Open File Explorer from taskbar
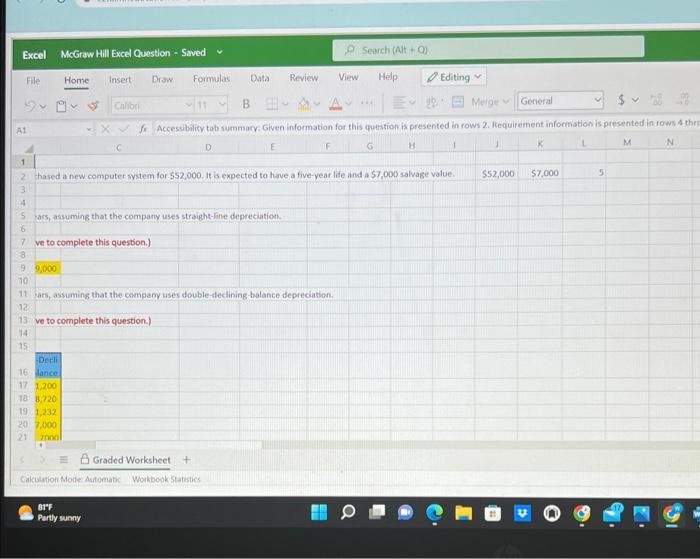Image resolution: width=700 pixels, height=559 pixels. pos(463,513)
